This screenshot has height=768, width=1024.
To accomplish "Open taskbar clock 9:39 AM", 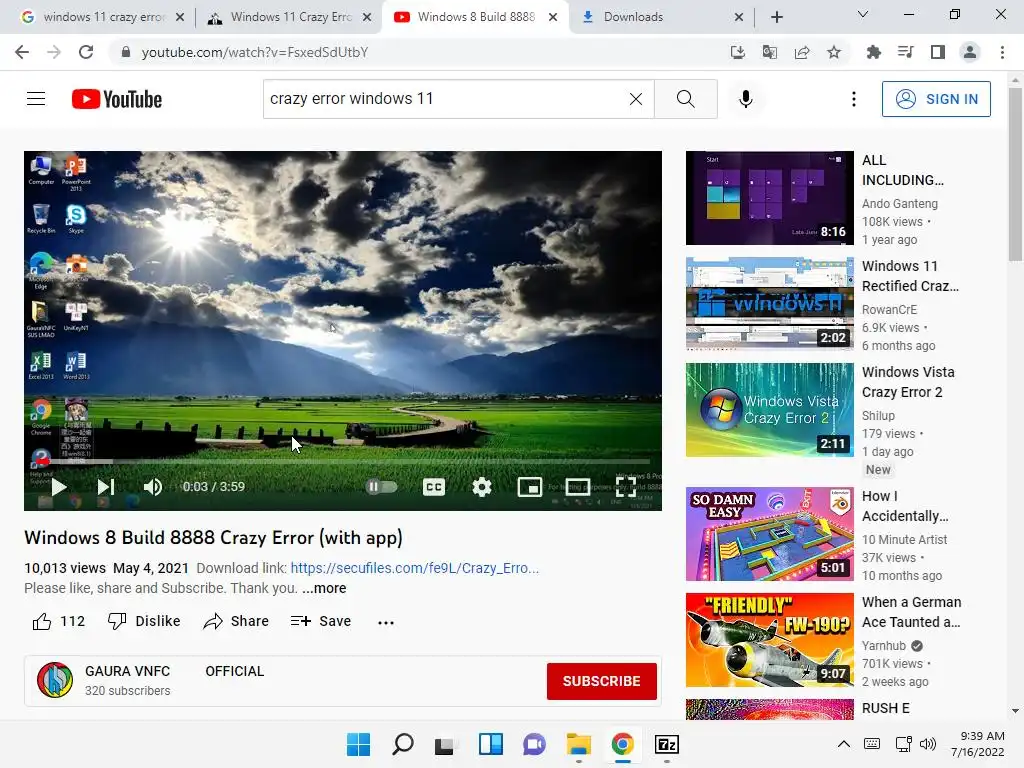I will tap(978, 744).
